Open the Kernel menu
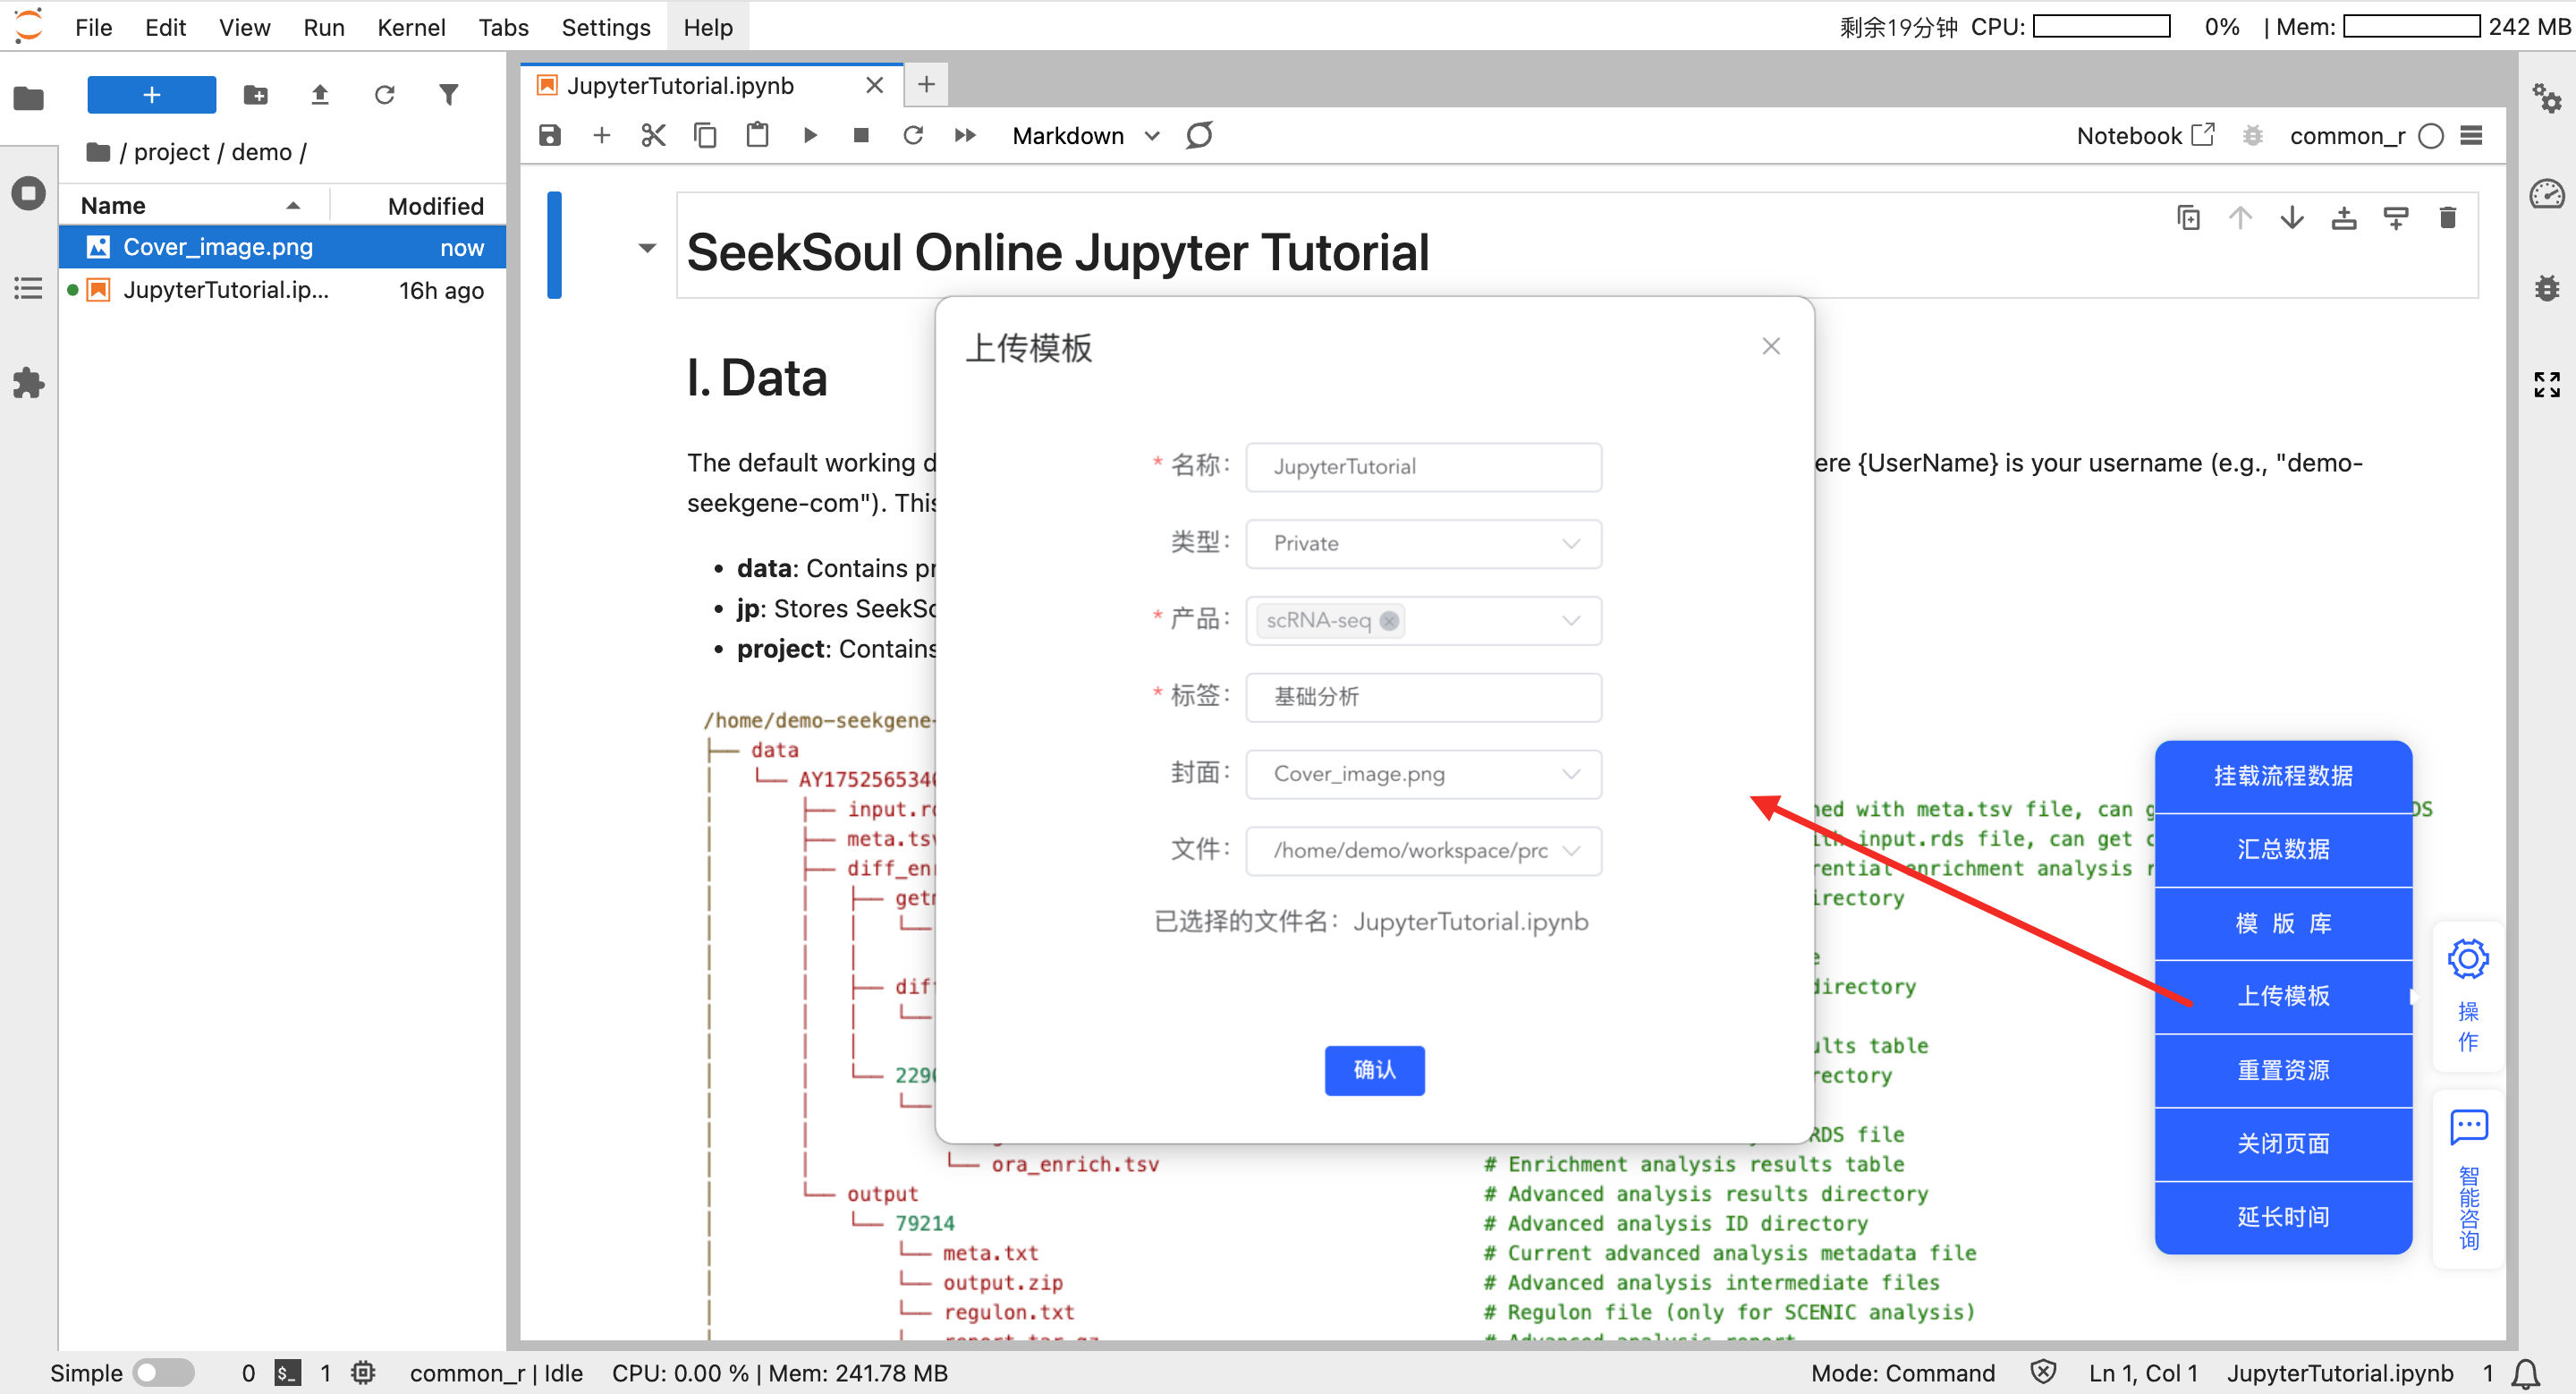2576x1394 pixels. click(x=410, y=27)
